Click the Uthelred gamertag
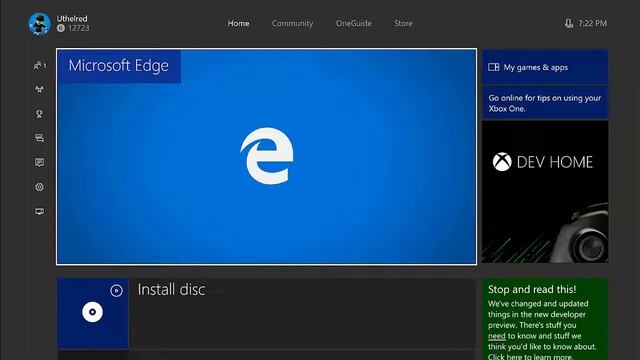 point(72,18)
